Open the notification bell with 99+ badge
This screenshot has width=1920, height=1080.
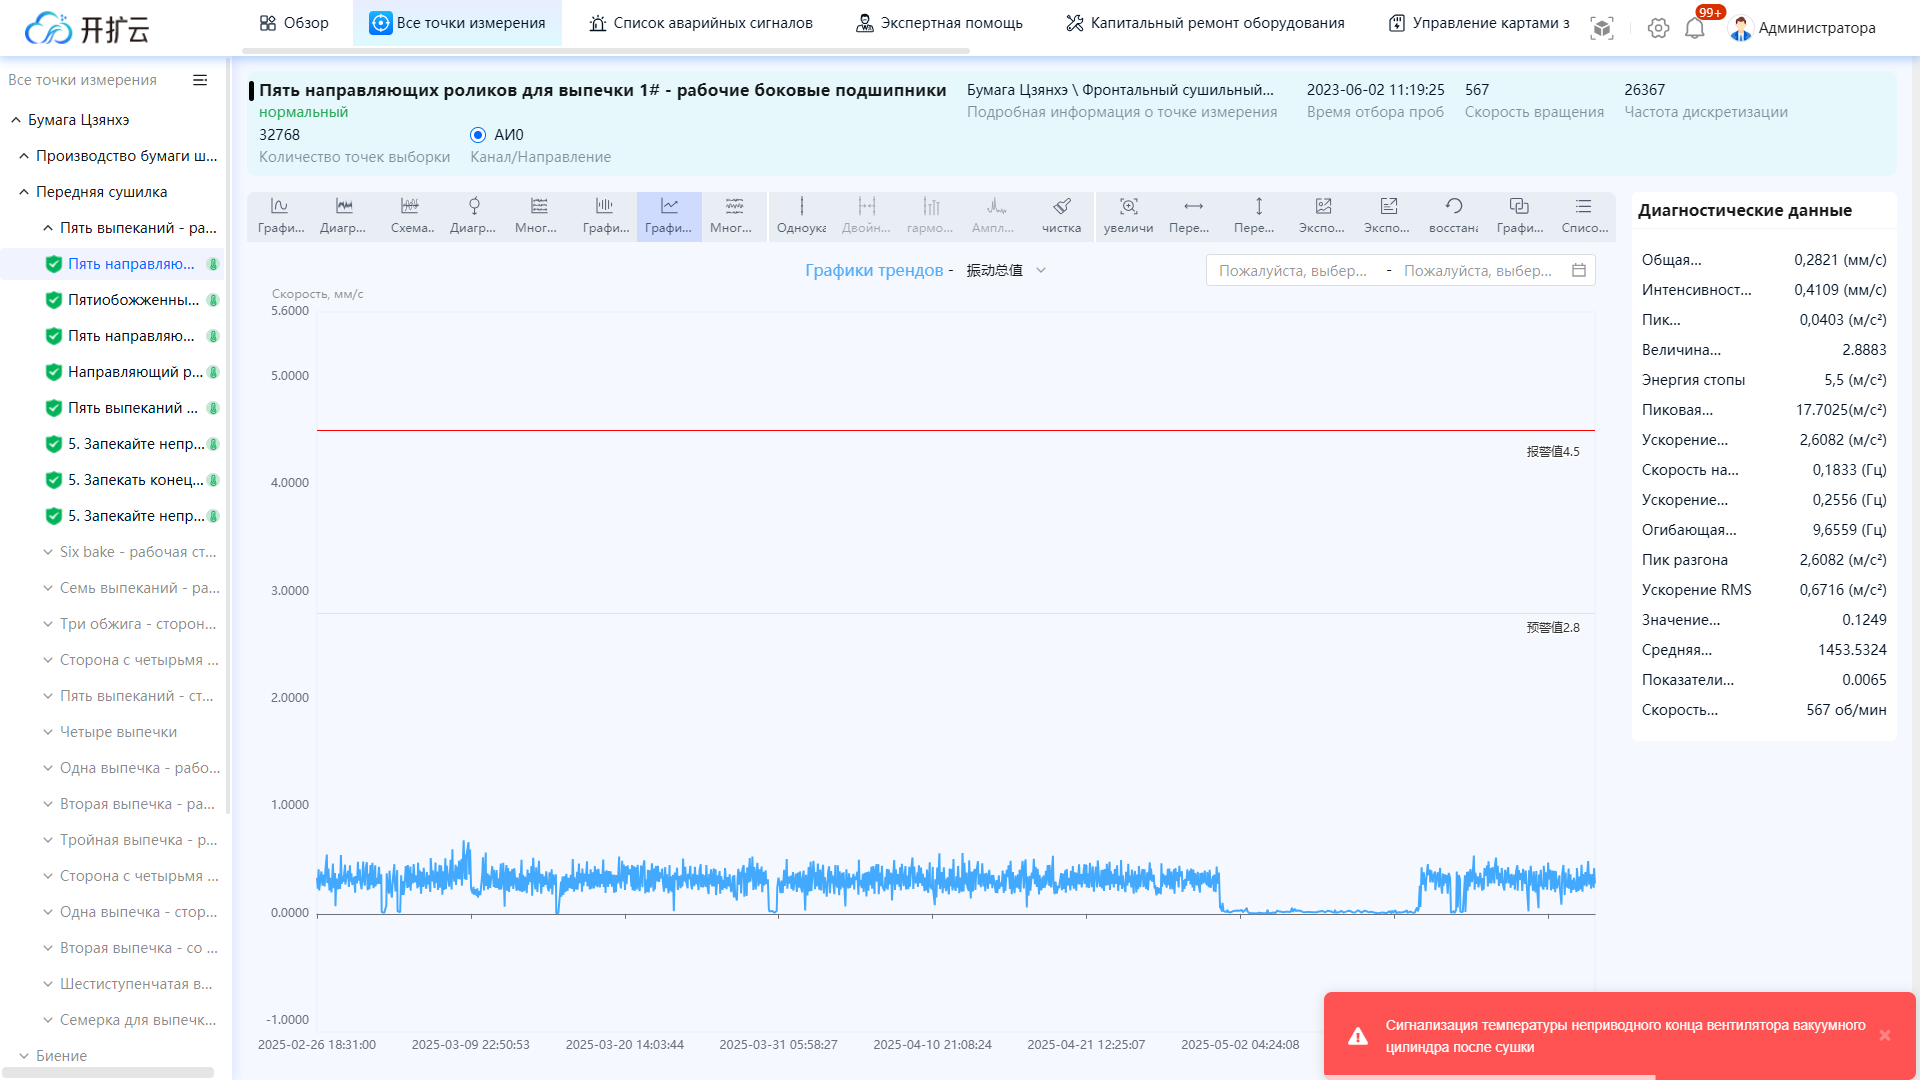[1695, 28]
